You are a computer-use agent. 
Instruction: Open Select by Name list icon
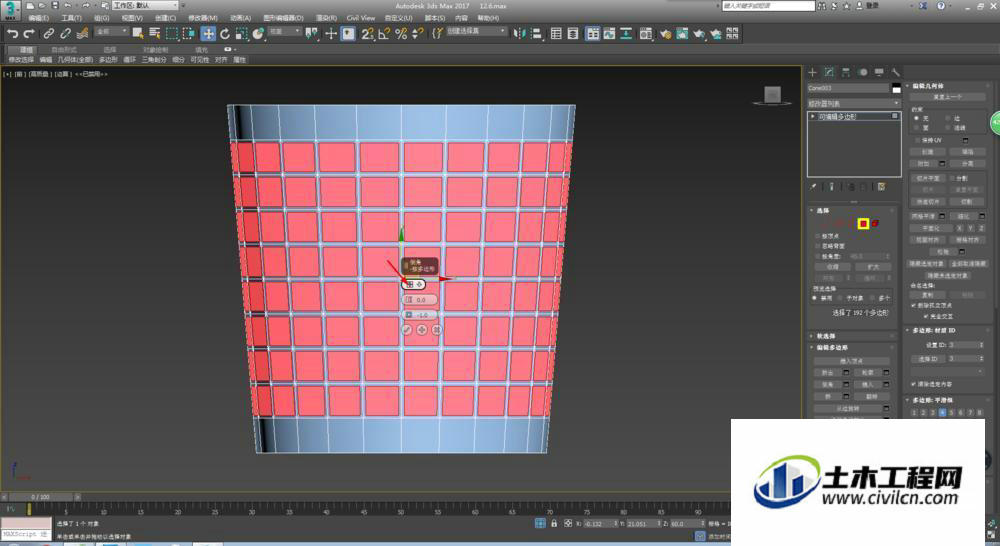point(154,34)
